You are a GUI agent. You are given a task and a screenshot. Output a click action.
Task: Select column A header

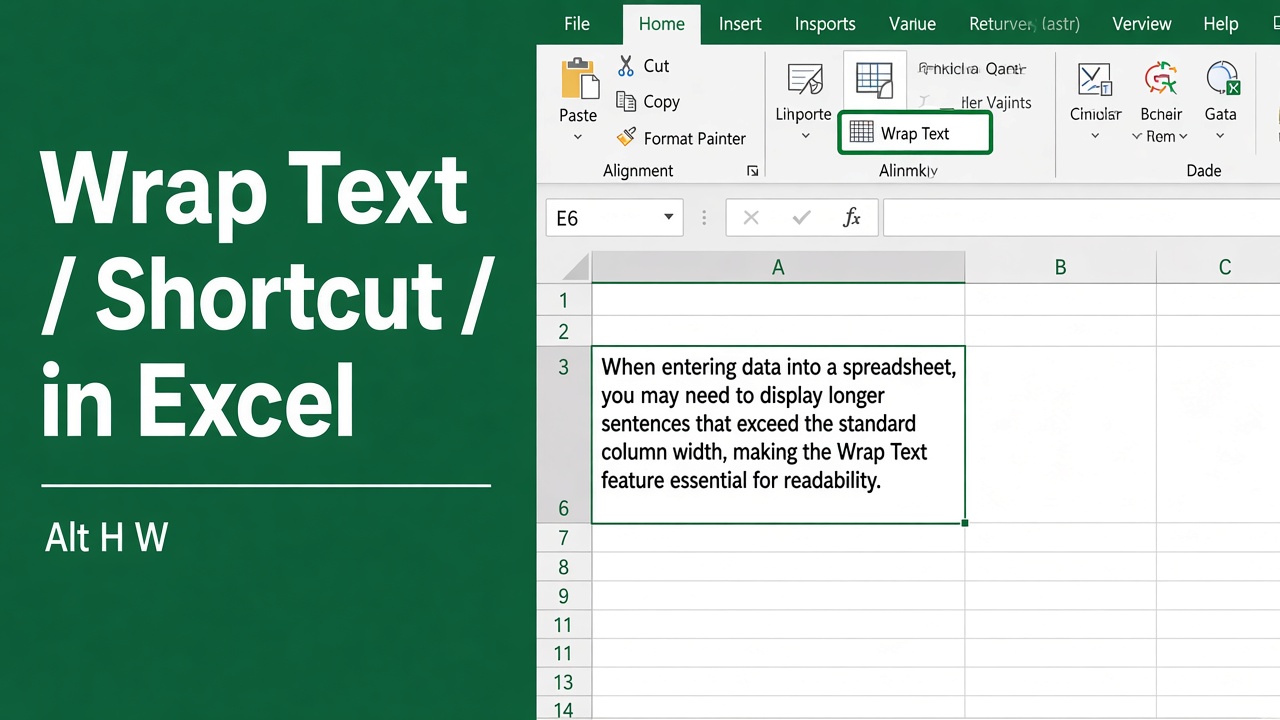(x=778, y=267)
